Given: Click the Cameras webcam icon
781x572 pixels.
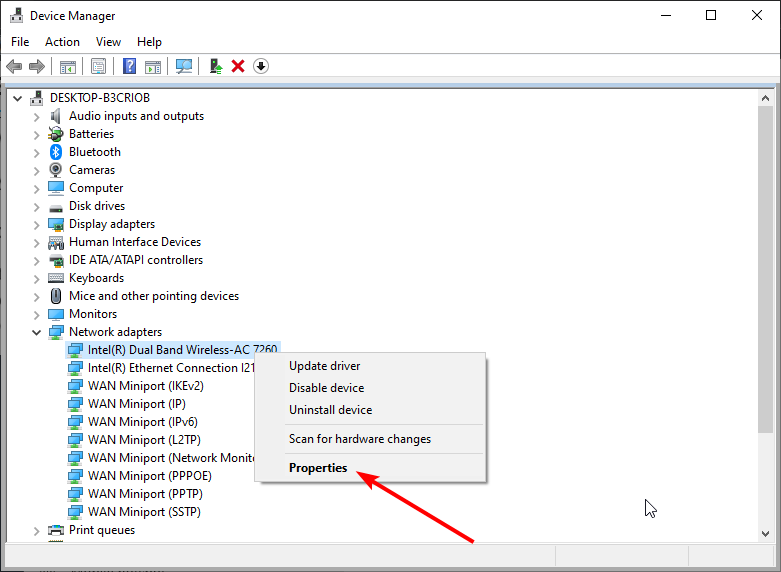Looking at the screenshot, I should tap(56, 170).
